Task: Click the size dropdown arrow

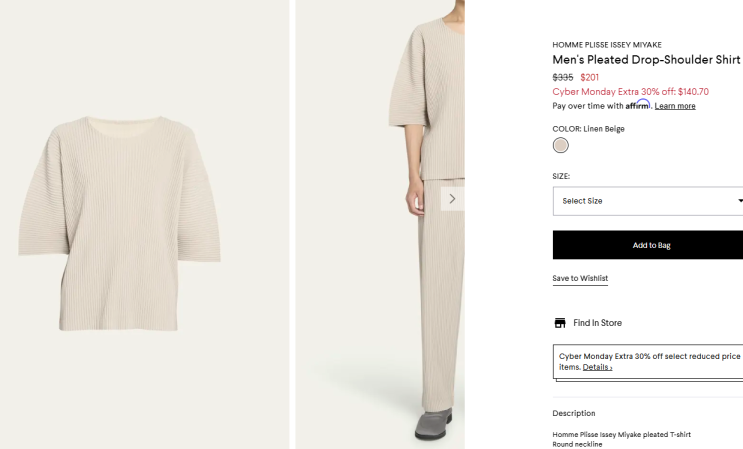Action: coord(739,201)
